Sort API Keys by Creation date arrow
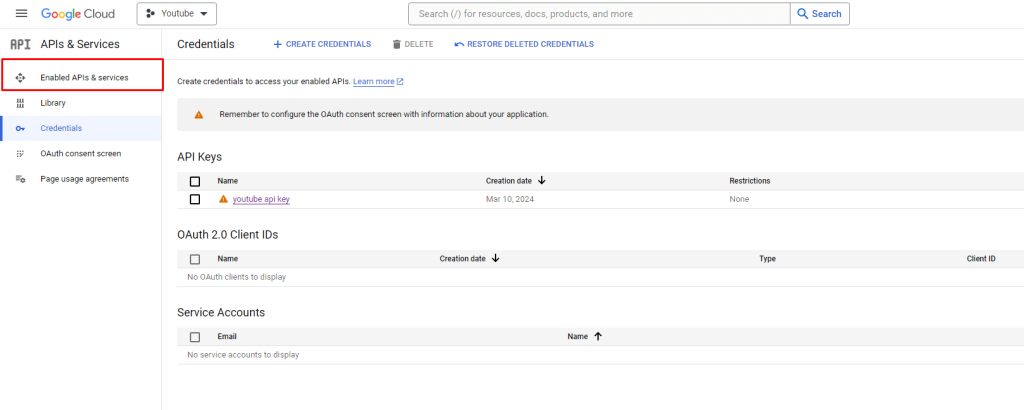Screen dimensions: 1024x410 pos(541,181)
